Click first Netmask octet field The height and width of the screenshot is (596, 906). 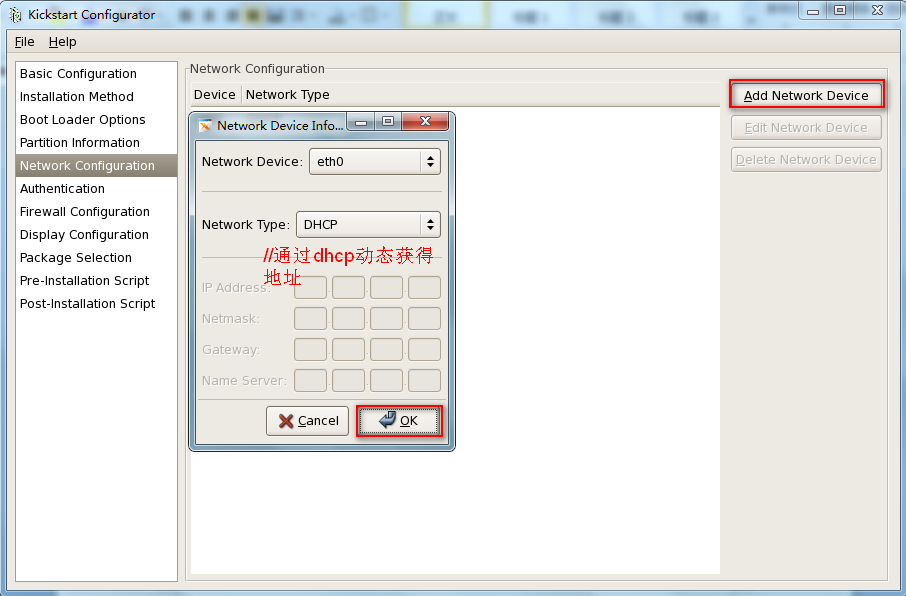coord(310,319)
